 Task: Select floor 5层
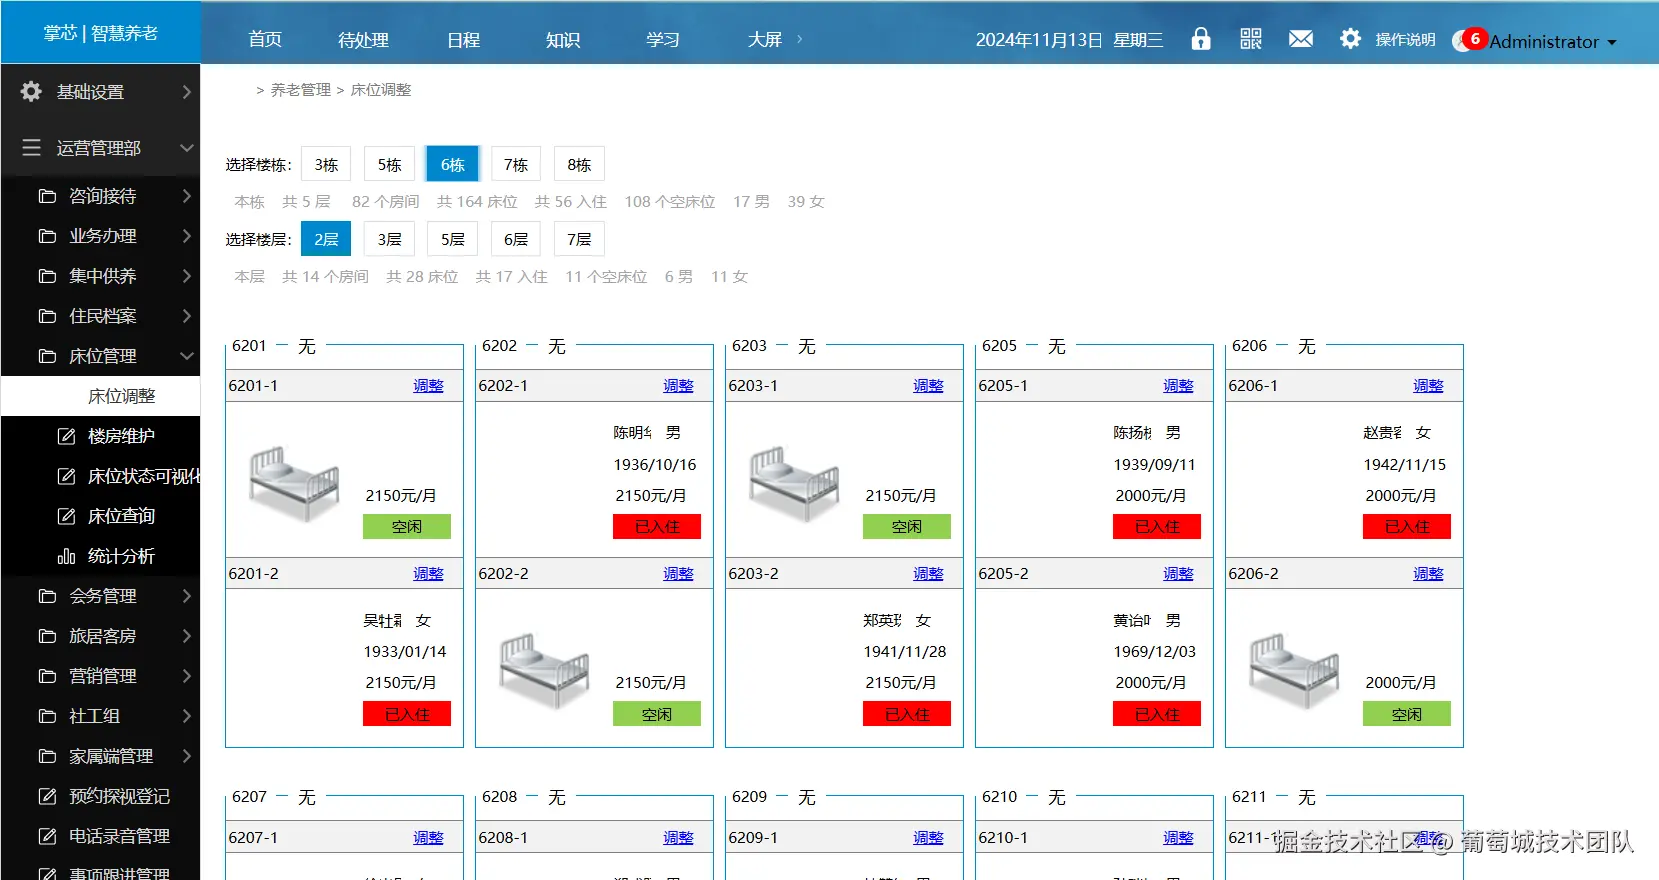click(x=452, y=239)
